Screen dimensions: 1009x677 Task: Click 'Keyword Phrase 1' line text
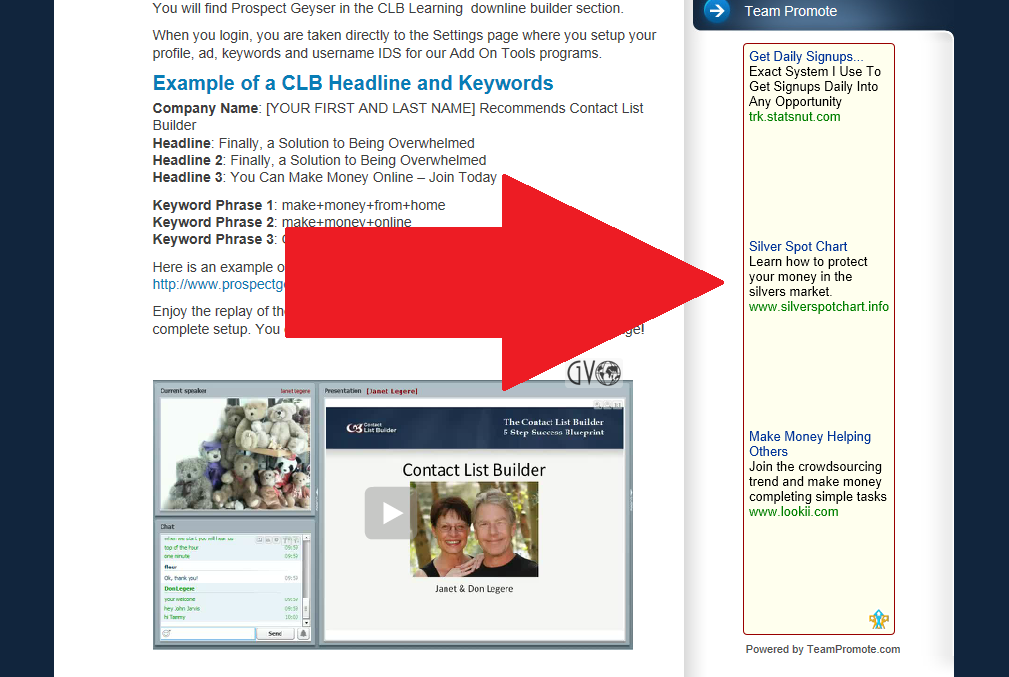[299, 205]
